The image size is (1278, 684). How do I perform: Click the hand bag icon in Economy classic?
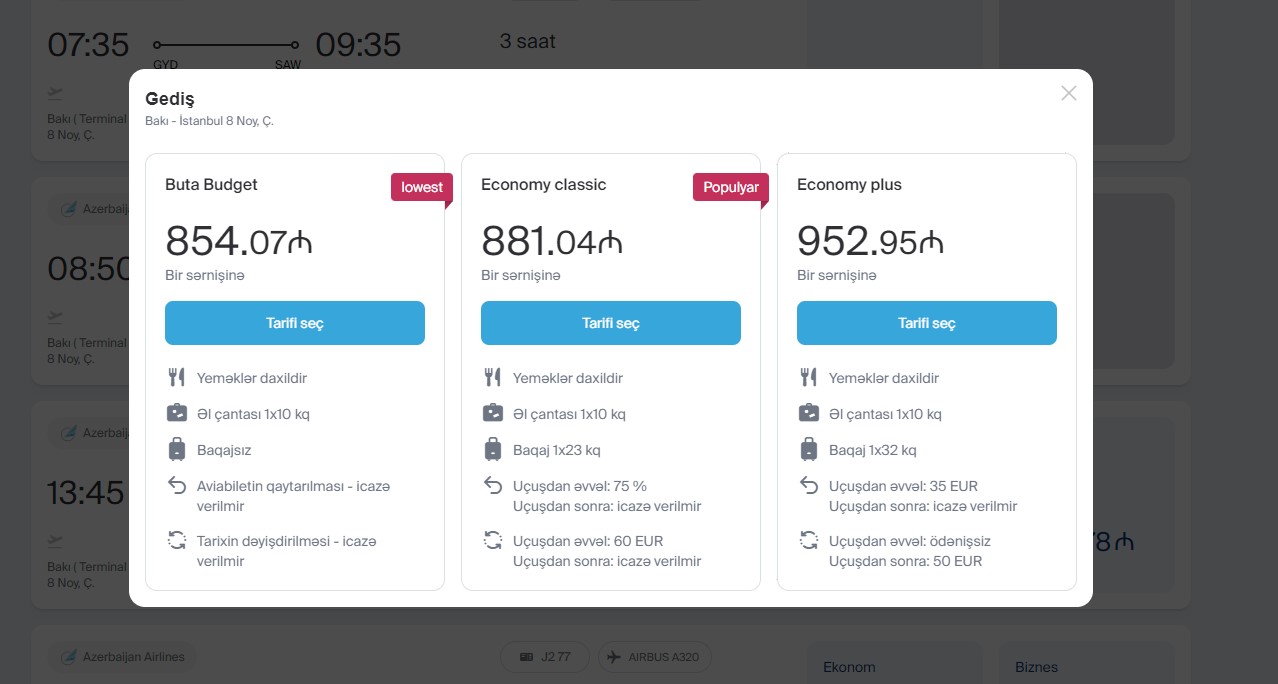493,413
